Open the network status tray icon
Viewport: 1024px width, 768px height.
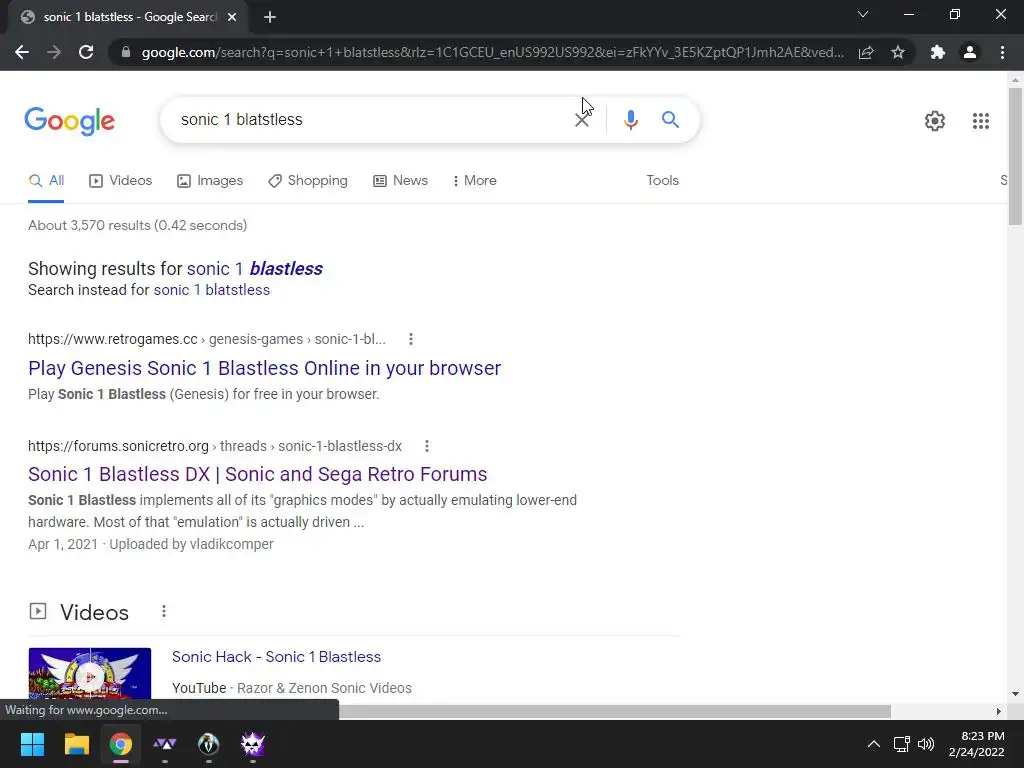(901, 744)
